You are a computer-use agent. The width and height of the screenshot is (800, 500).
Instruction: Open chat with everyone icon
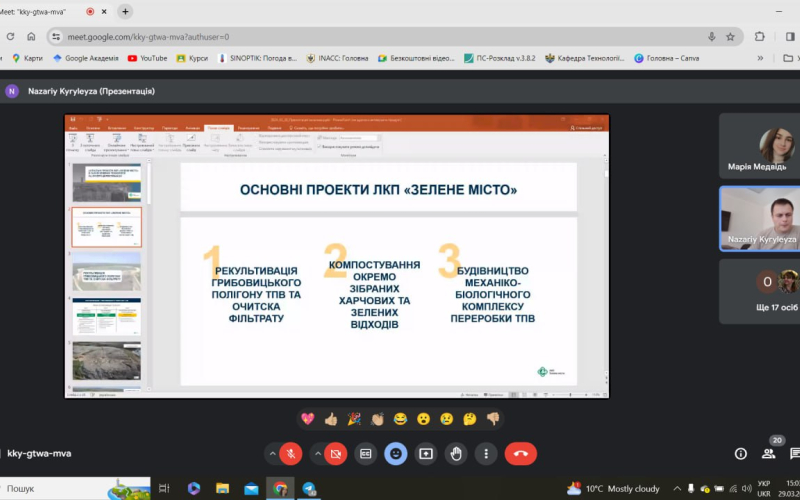(794, 454)
